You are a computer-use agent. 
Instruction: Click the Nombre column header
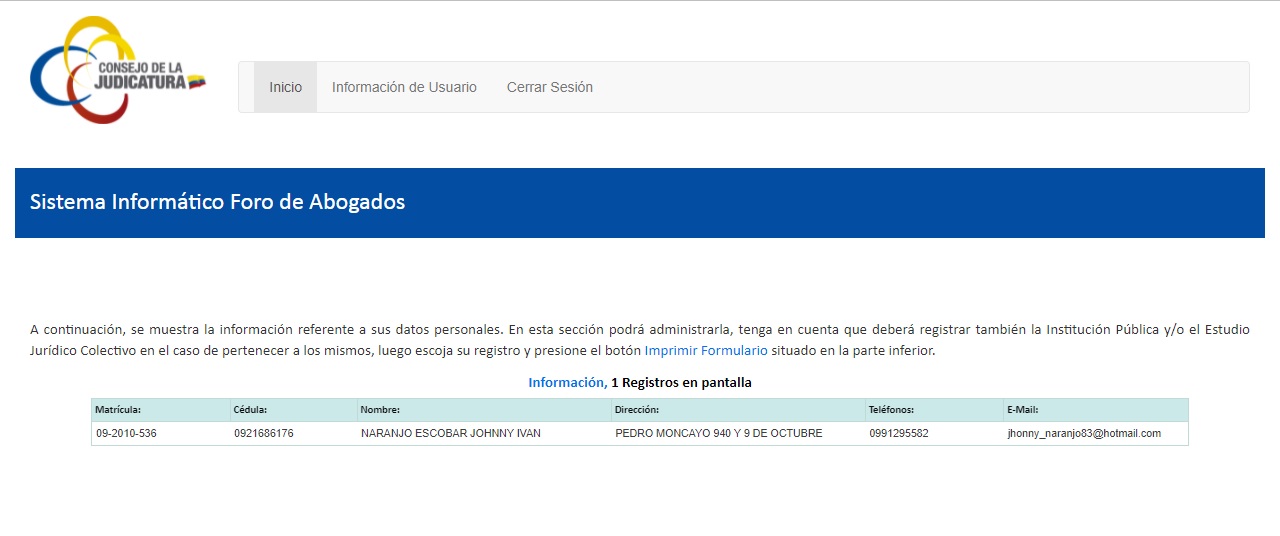pos(484,410)
